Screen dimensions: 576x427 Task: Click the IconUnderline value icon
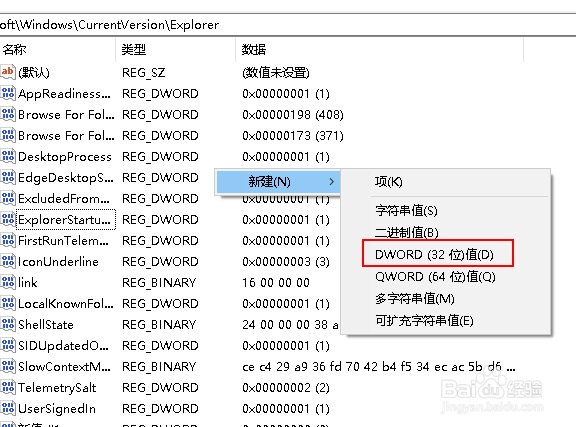pos(8,261)
